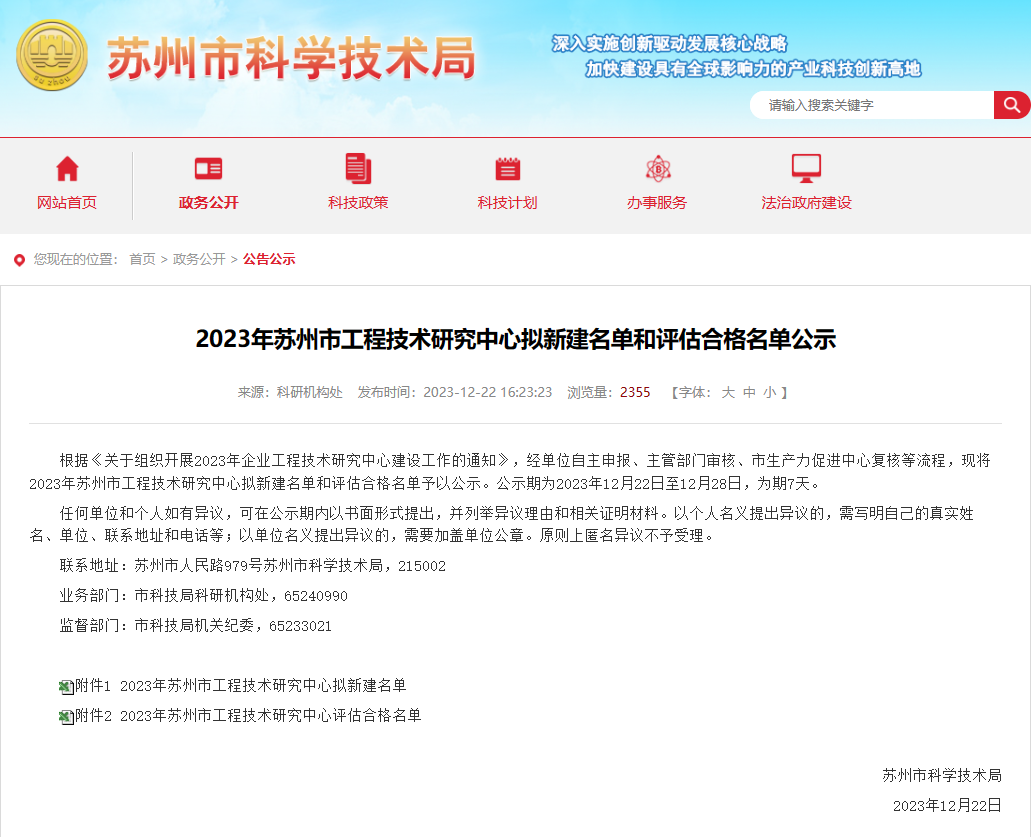Click the 法治政府建设 monitor icon
The image size is (1031, 837).
pyautogui.click(x=806, y=168)
